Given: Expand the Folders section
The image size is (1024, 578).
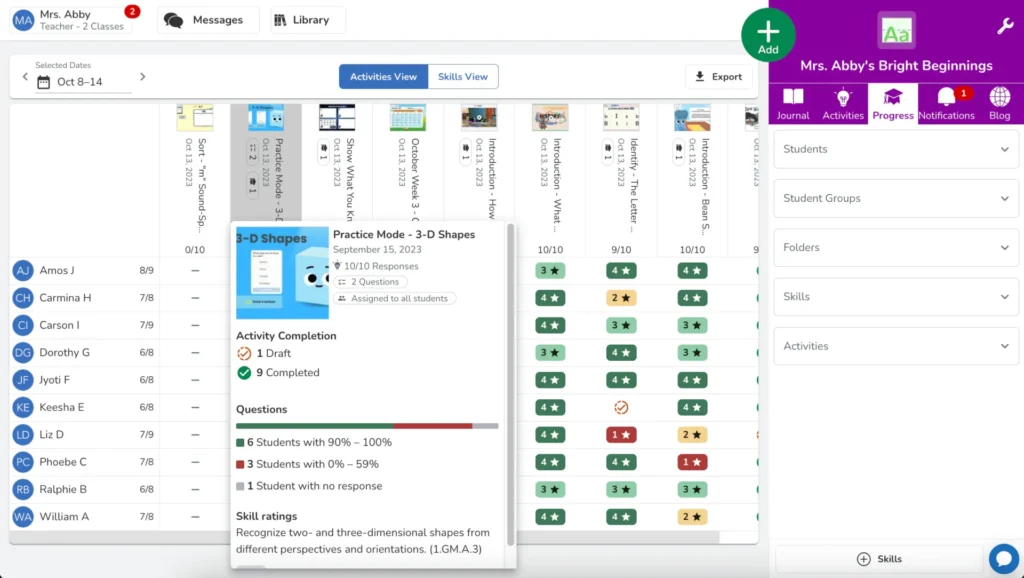Looking at the screenshot, I should 895,247.
